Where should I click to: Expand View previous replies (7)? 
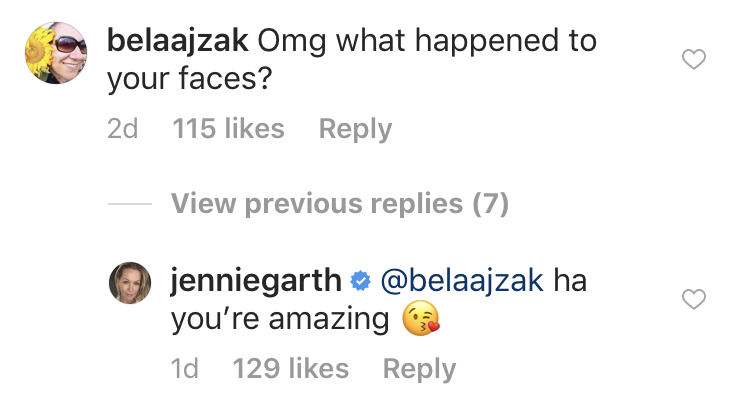[340, 205]
